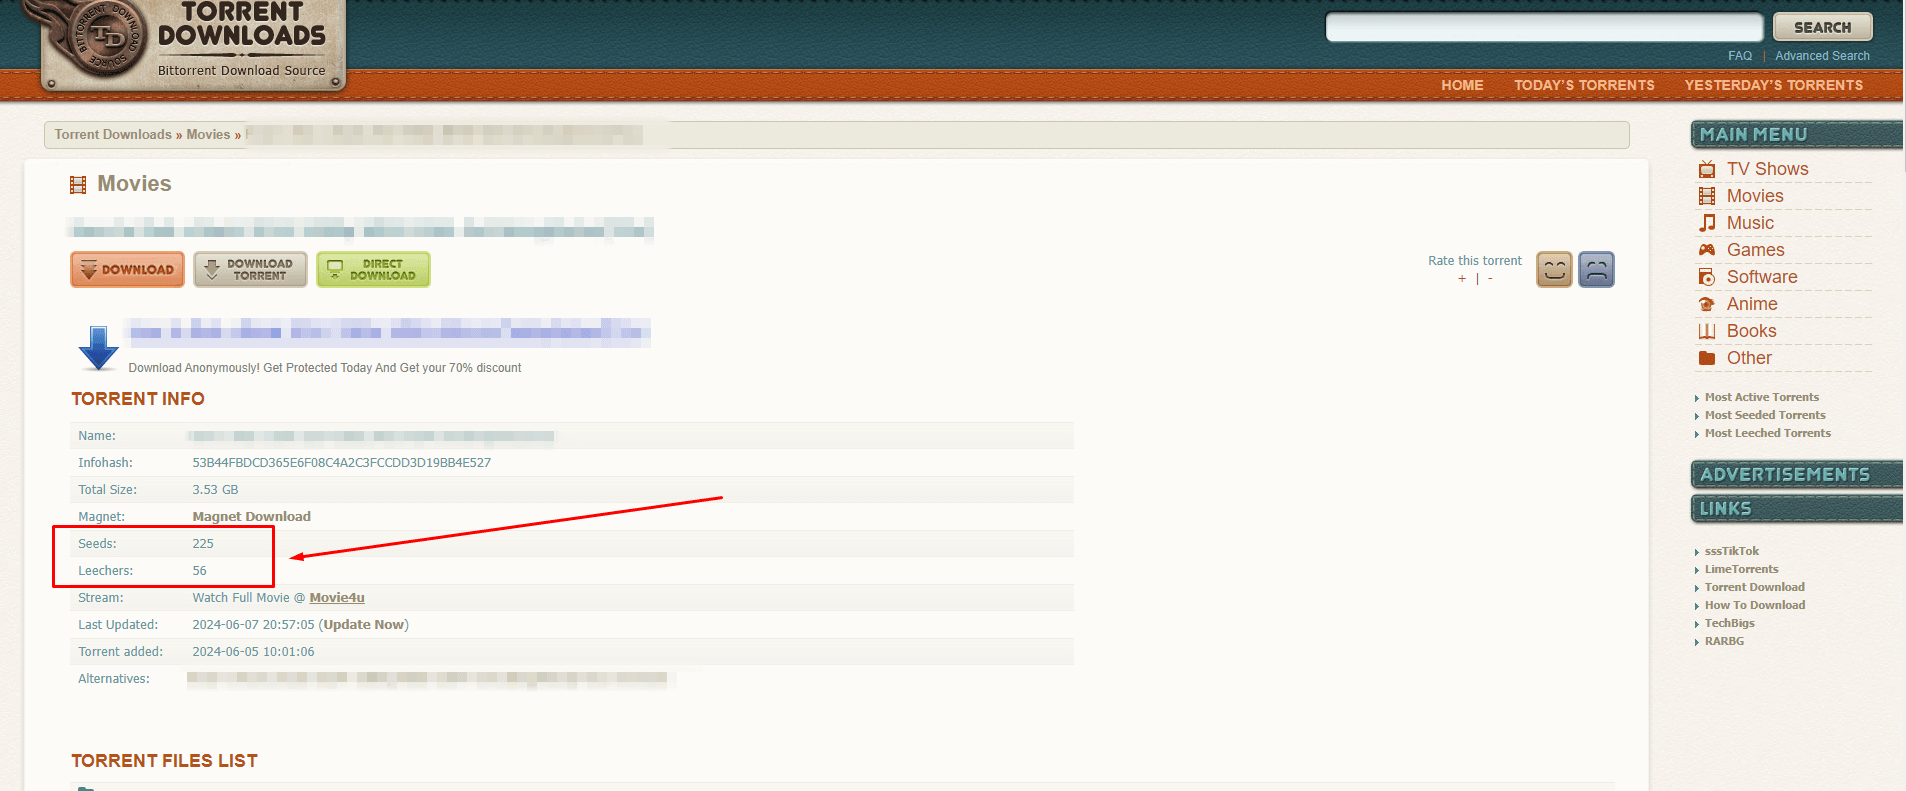Viewport: 1906px width, 791px height.
Task: Open Books category in main menu
Action: tap(1751, 331)
